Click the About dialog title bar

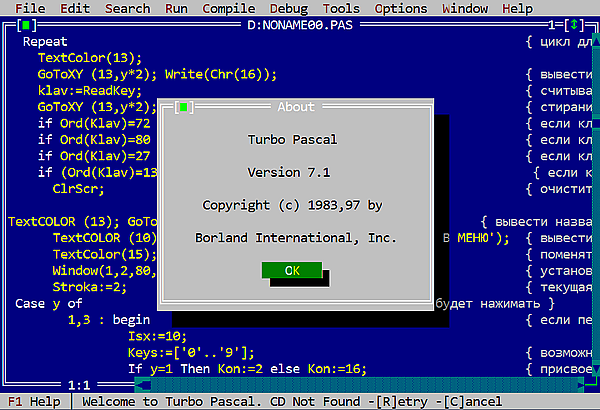coord(296,107)
